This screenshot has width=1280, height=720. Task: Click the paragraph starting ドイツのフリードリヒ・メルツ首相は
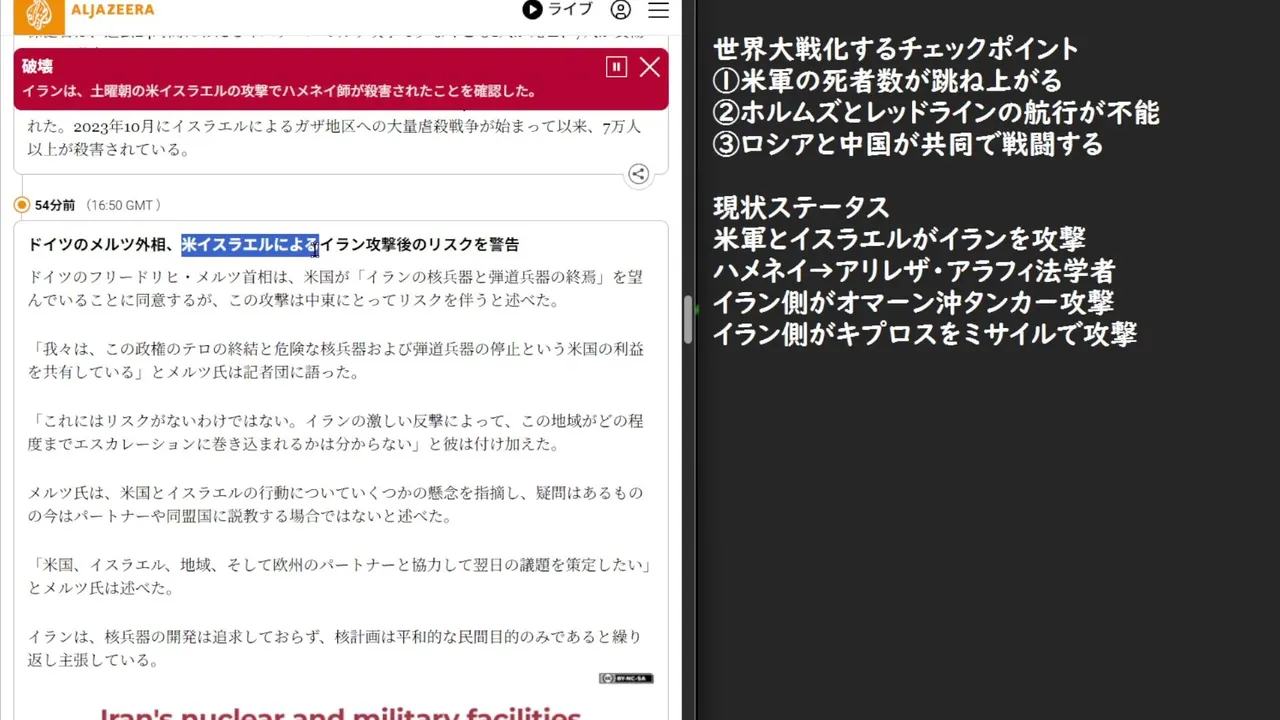coord(335,288)
